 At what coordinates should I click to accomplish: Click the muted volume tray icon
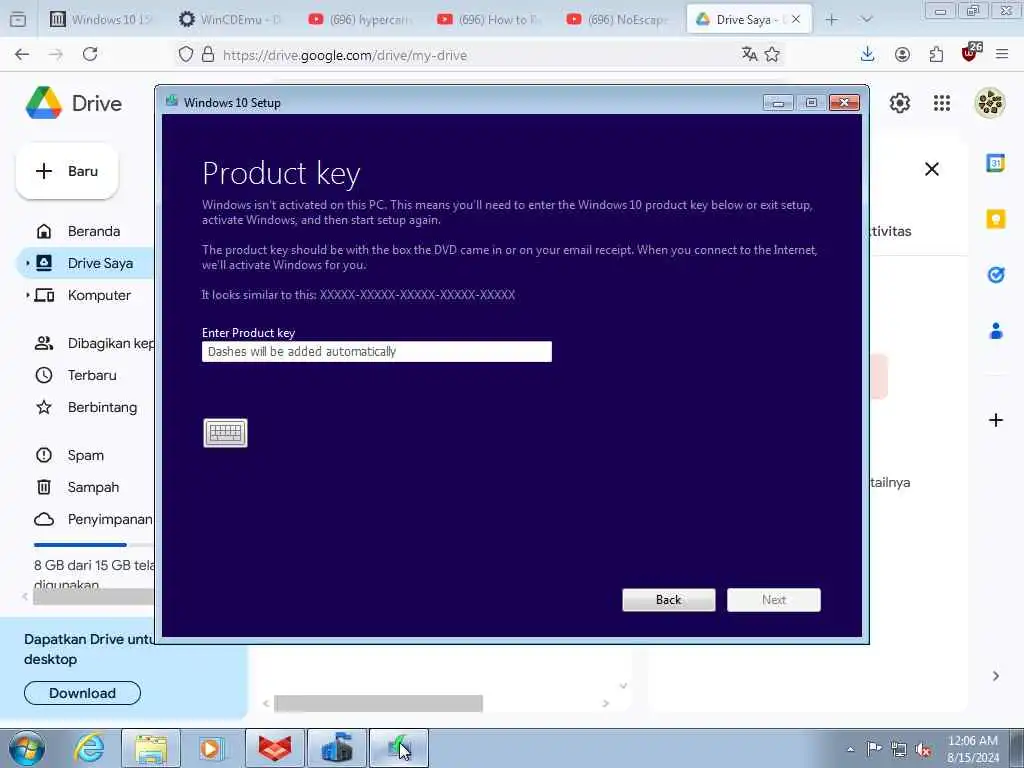tap(923, 749)
